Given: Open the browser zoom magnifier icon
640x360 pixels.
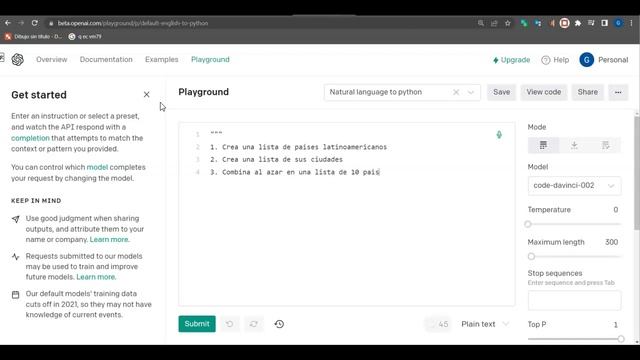Looking at the screenshot, I should 481,23.
